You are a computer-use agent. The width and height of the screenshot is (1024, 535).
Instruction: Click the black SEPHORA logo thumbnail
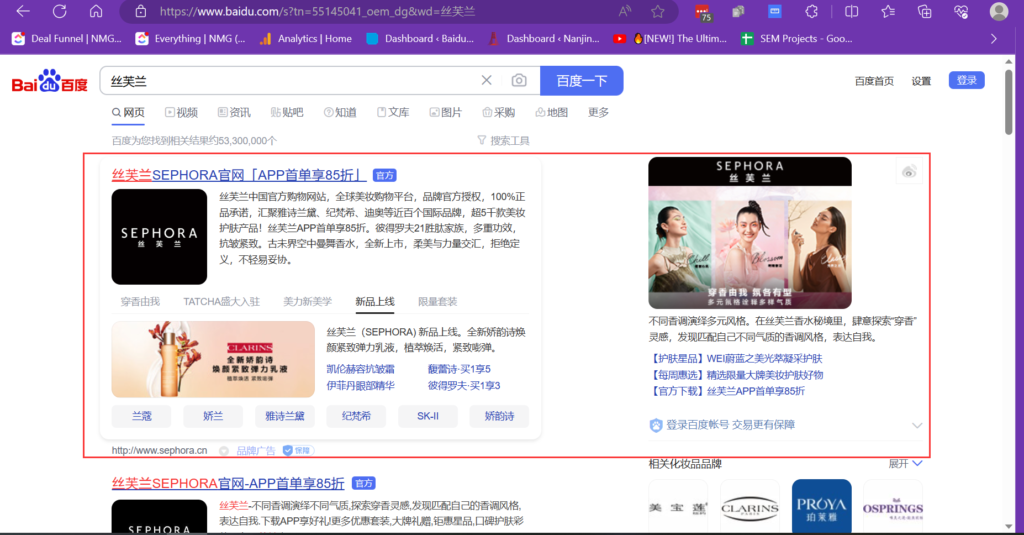pos(159,237)
